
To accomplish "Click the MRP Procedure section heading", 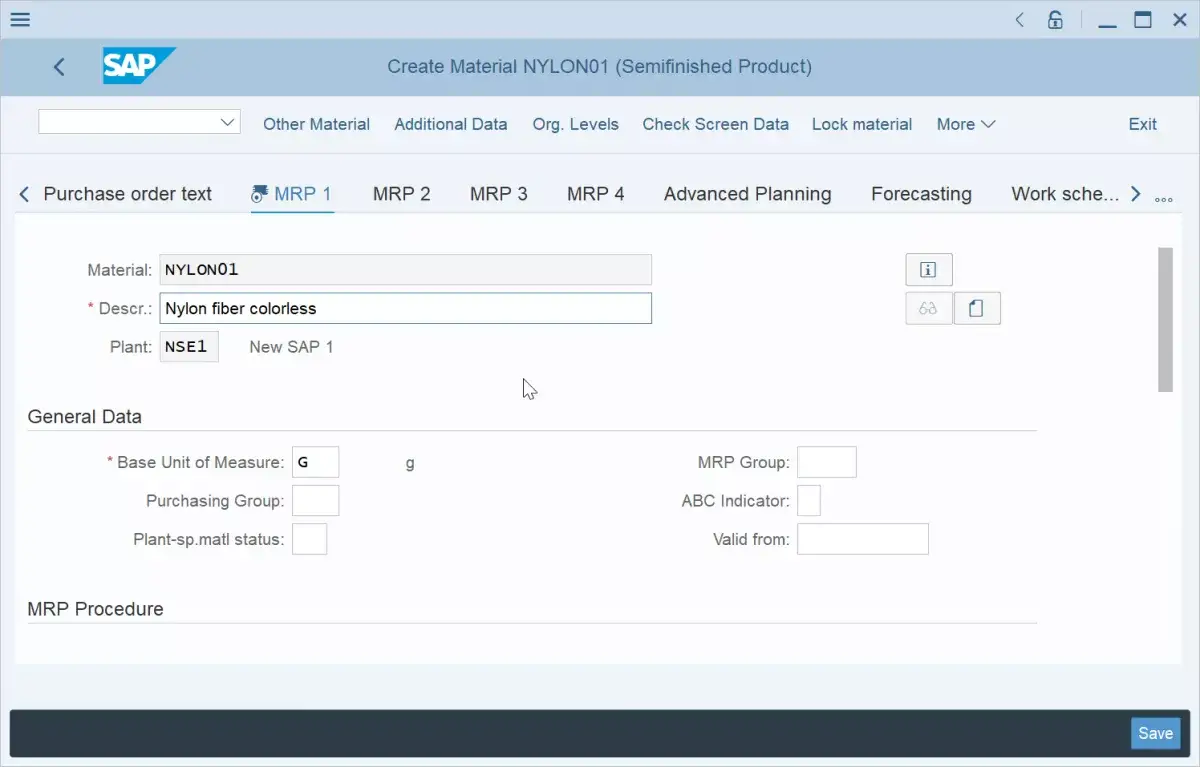I will 95,609.
